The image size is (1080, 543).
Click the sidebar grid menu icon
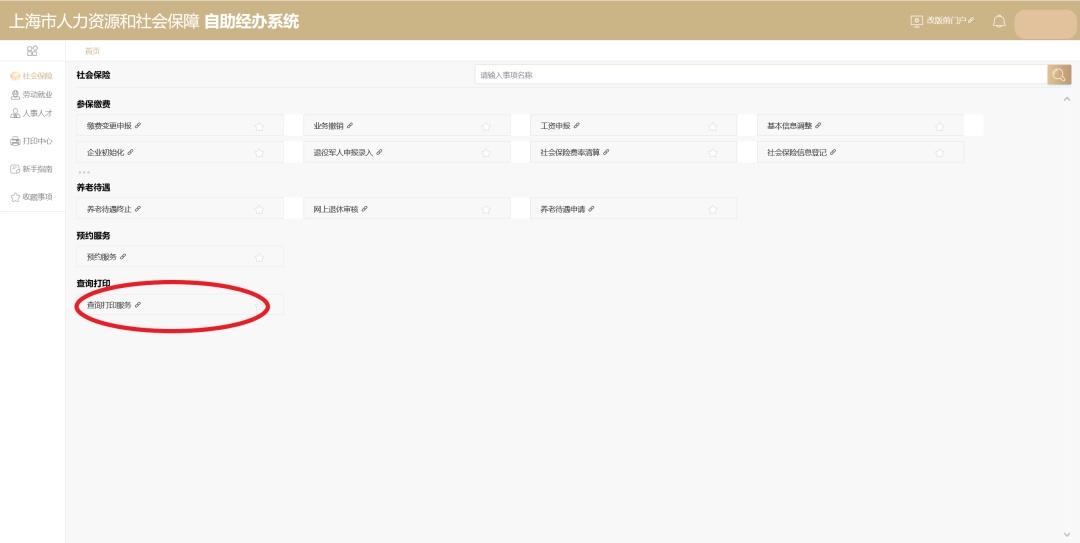click(32, 51)
